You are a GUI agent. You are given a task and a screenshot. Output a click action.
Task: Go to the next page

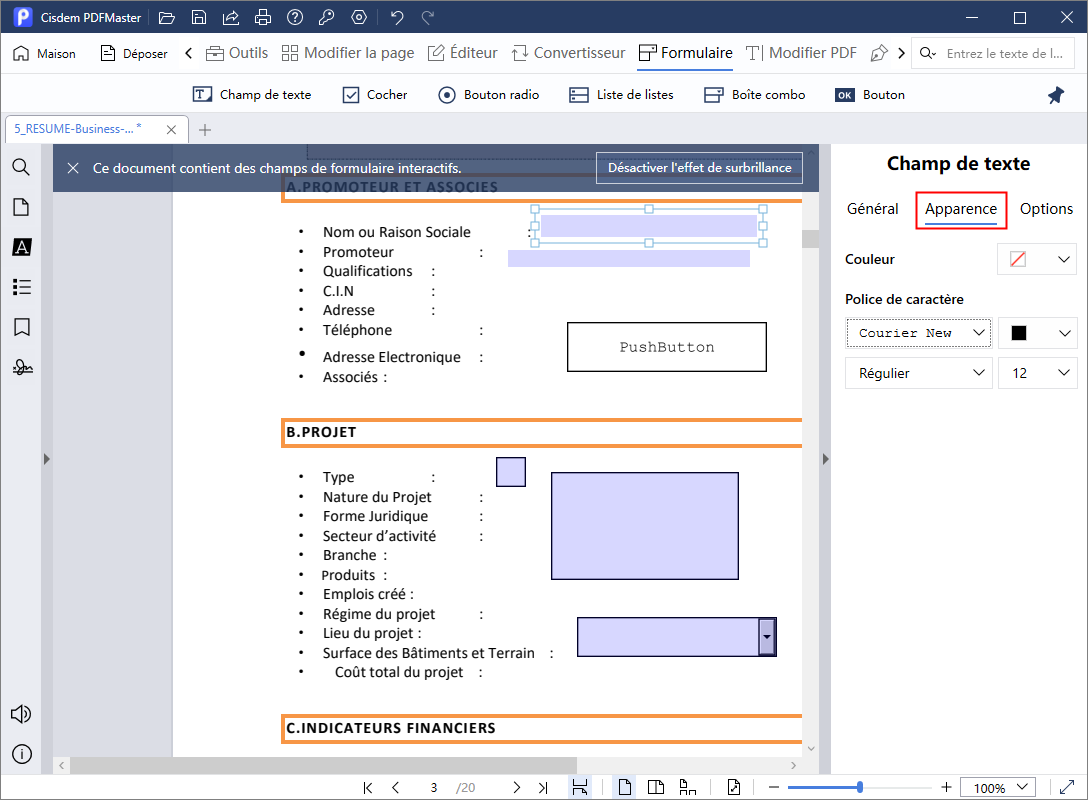(516, 788)
